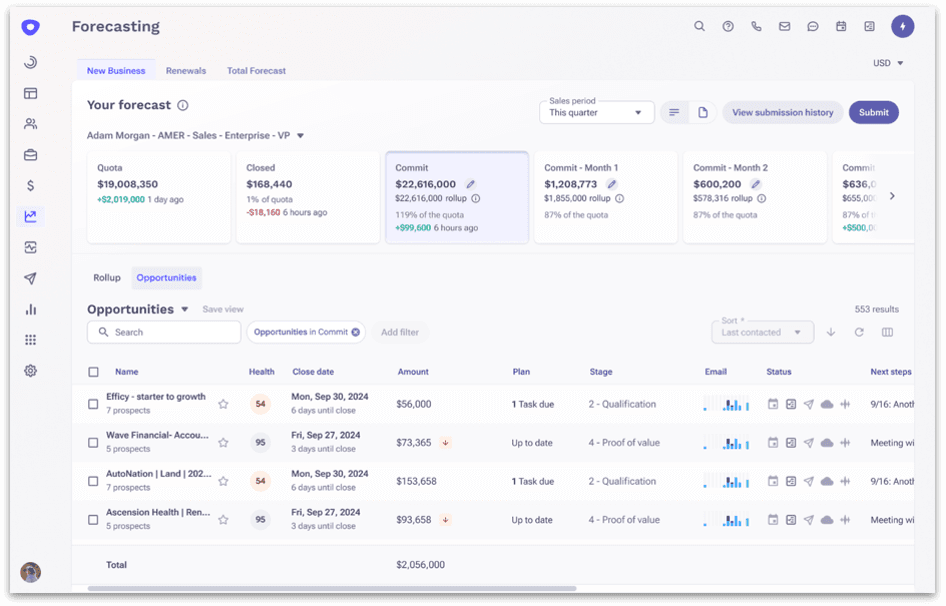Screen dimensions: 946x606
Task: Check the Efficy opportunity row checkbox
Action: pyautogui.click(x=93, y=404)
